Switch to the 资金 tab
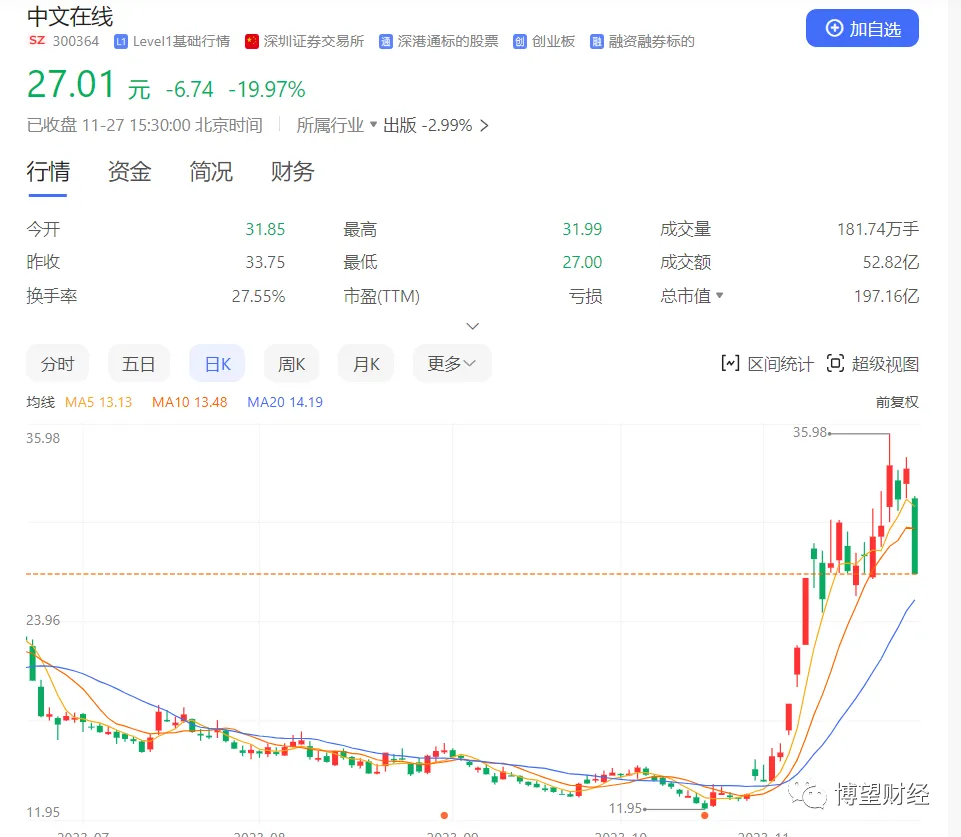 pos(129,172)
